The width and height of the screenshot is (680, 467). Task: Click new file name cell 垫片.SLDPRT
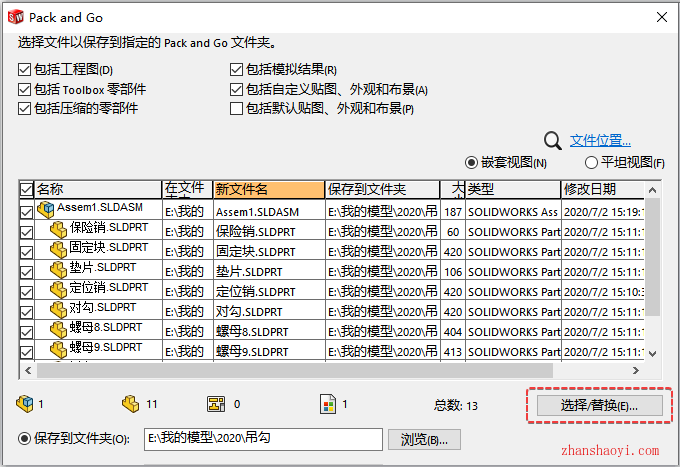point(269,272)
